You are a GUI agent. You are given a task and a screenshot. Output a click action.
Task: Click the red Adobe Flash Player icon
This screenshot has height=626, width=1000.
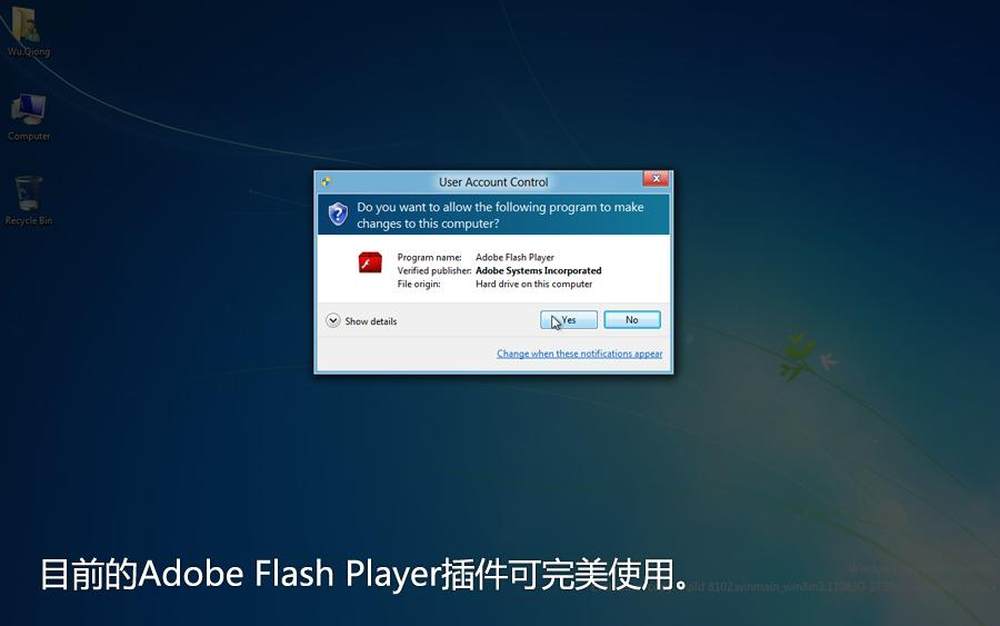(x=370, y=262)
